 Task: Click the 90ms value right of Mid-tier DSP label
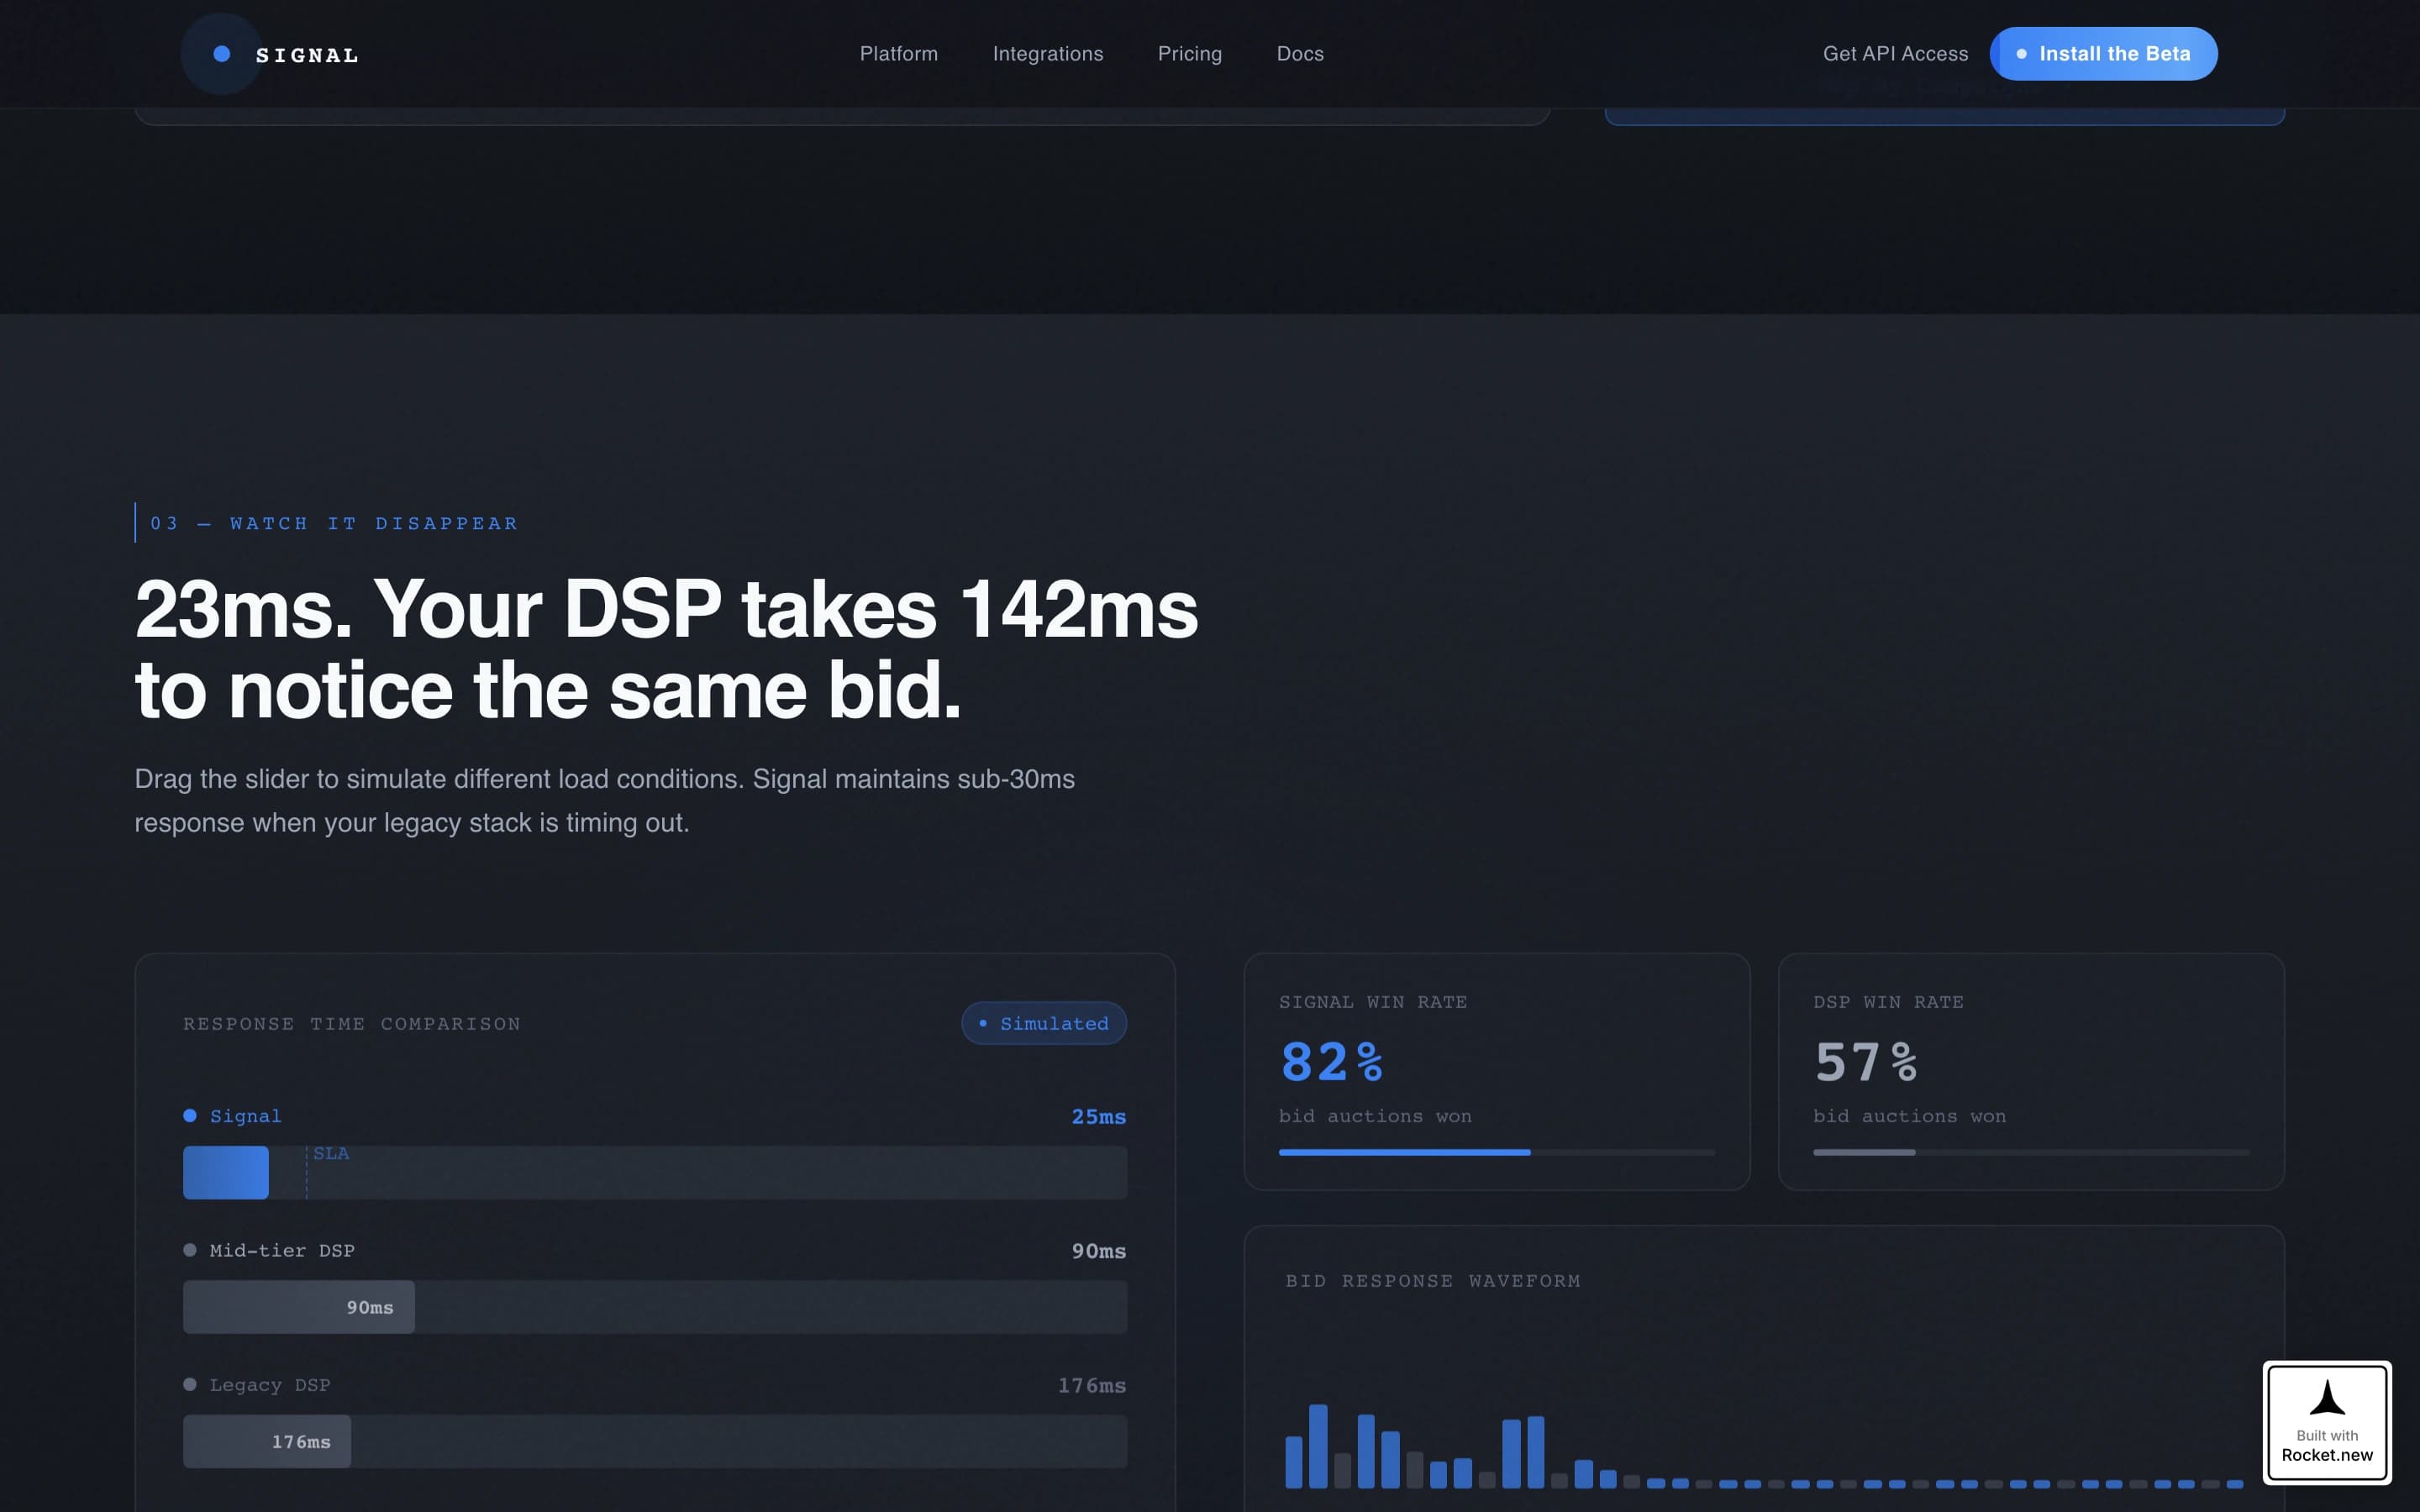point(1098,1251)
